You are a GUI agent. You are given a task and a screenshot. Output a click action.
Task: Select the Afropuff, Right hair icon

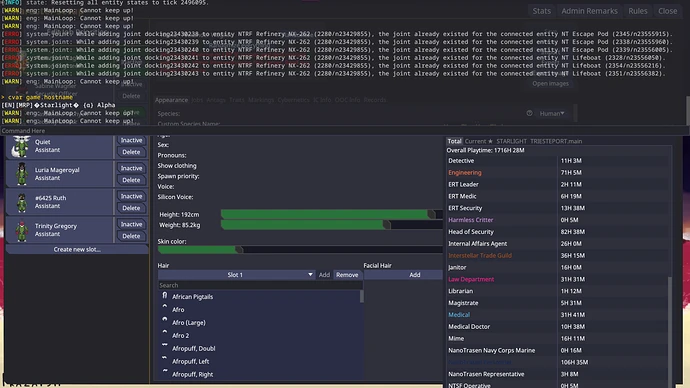[165, 371]
